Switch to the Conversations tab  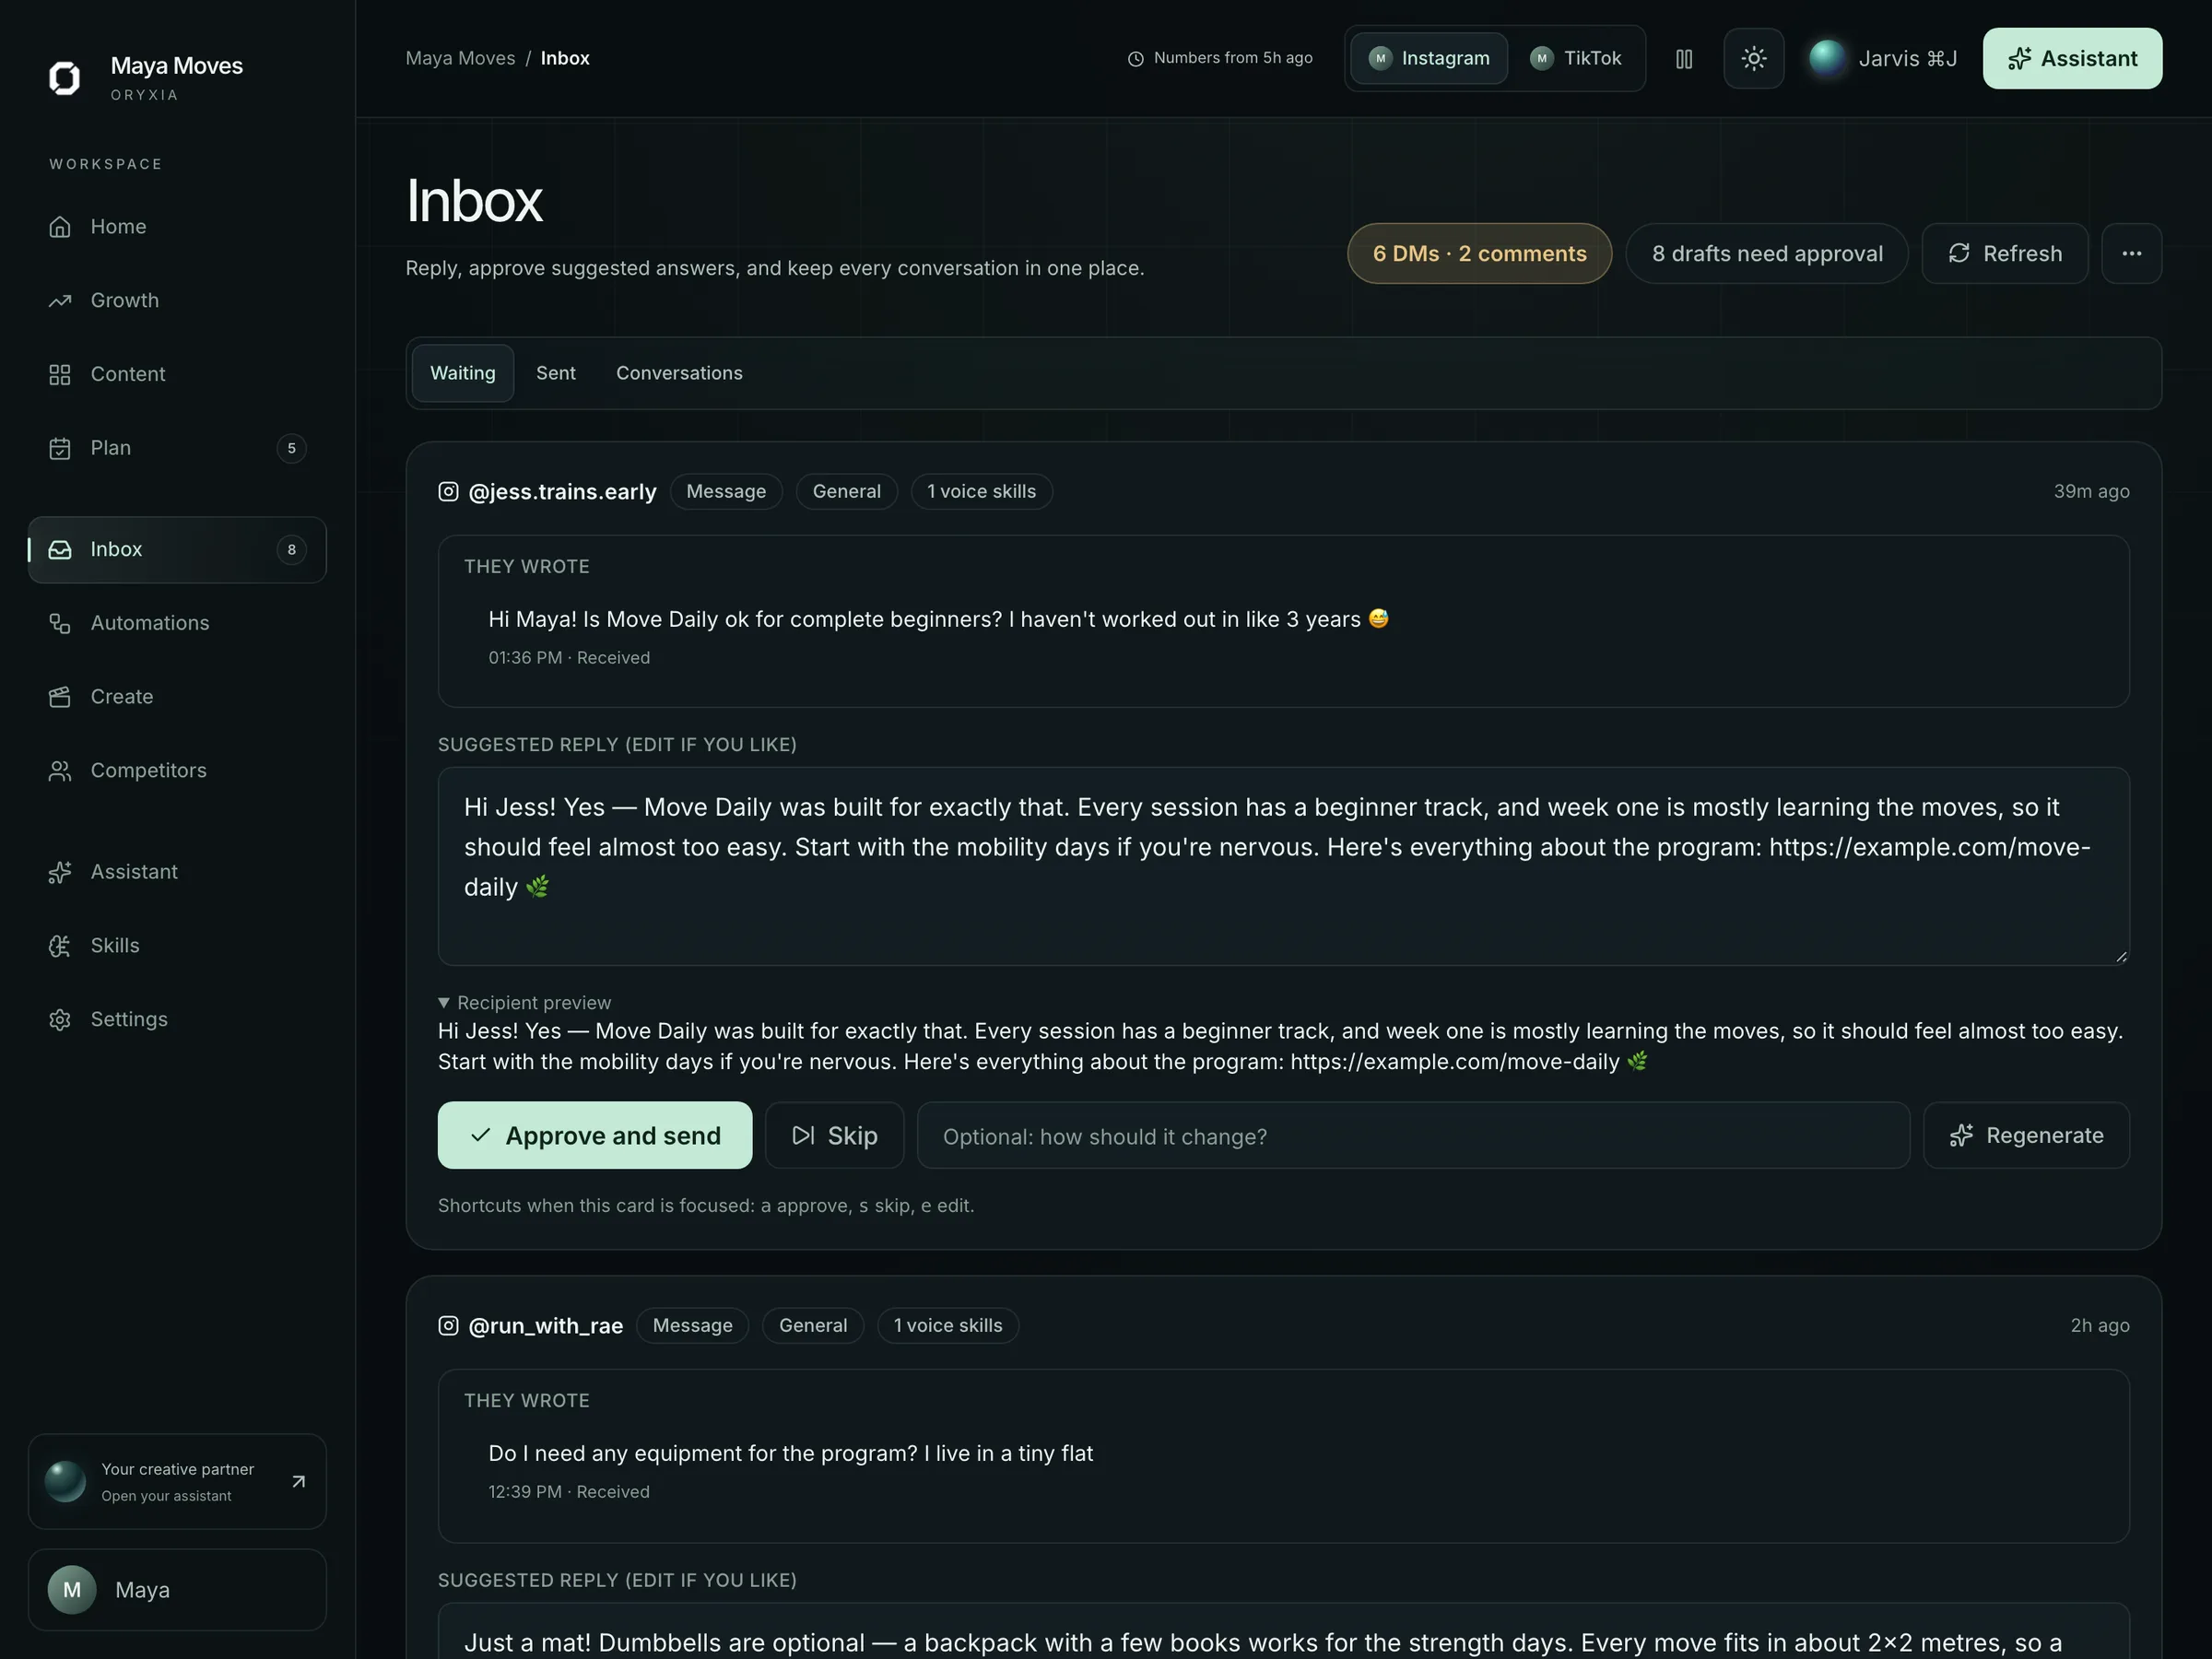[x=679, y=373]
